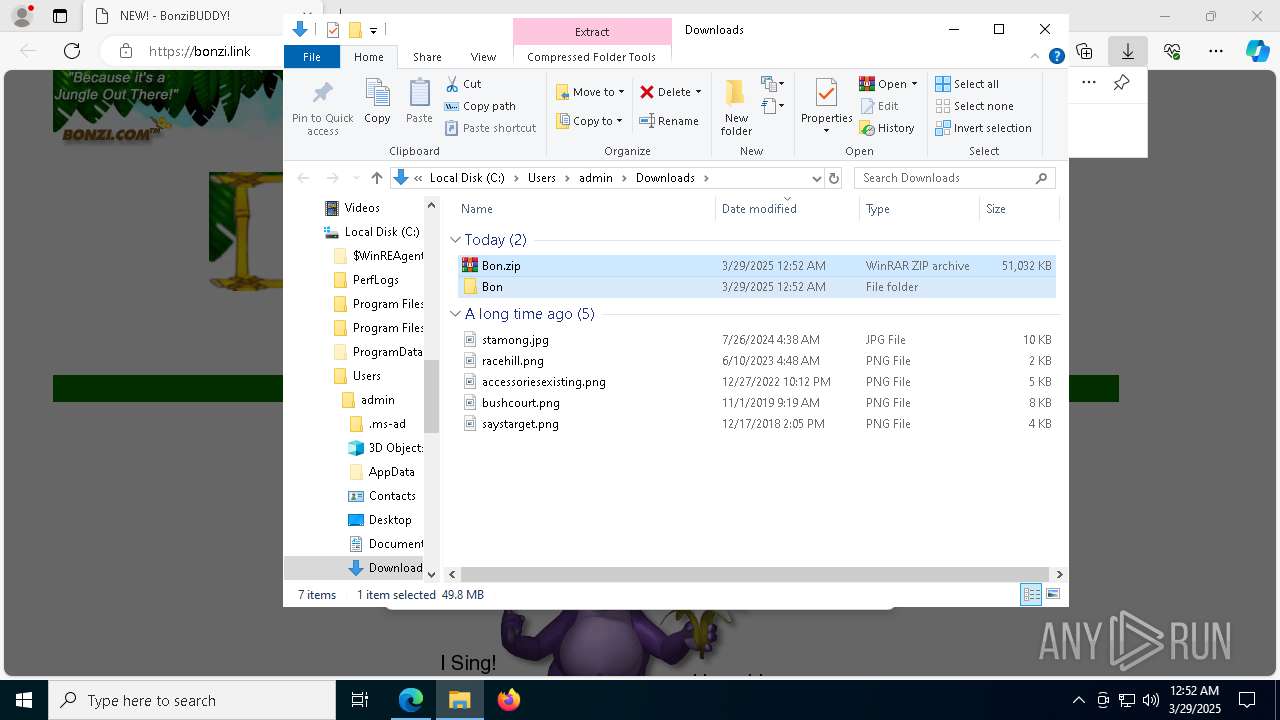Open Copilot icon in Edge
This screenshot has width=1280, height=720.
coord(1257,51)
